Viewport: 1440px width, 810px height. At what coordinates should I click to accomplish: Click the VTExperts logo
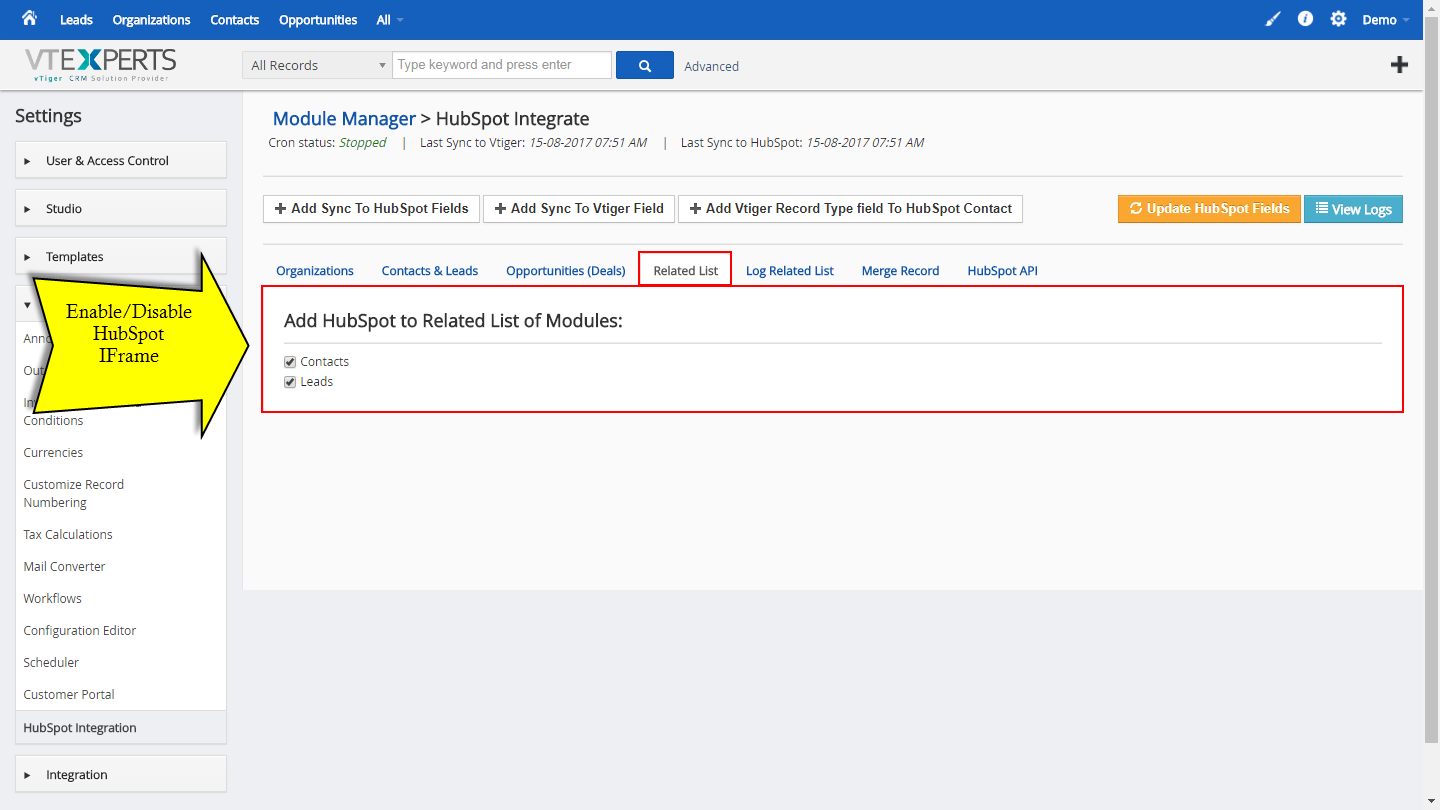pos(101,64)
